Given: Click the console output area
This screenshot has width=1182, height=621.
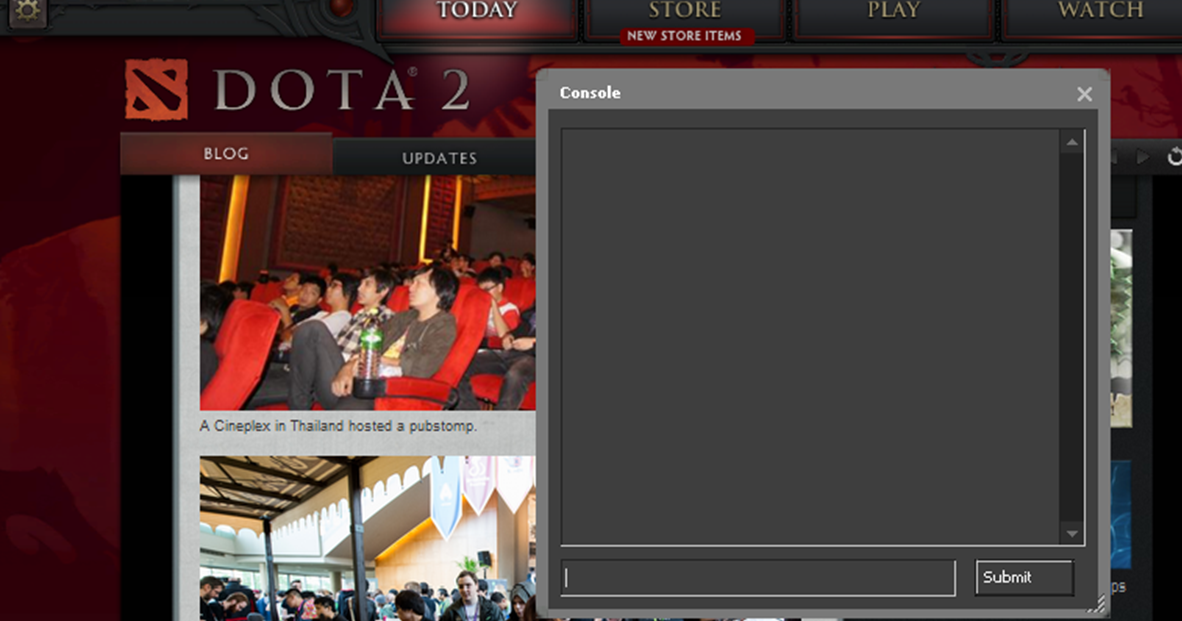Looking at the screenshot, I should click(x=810, y=336).
